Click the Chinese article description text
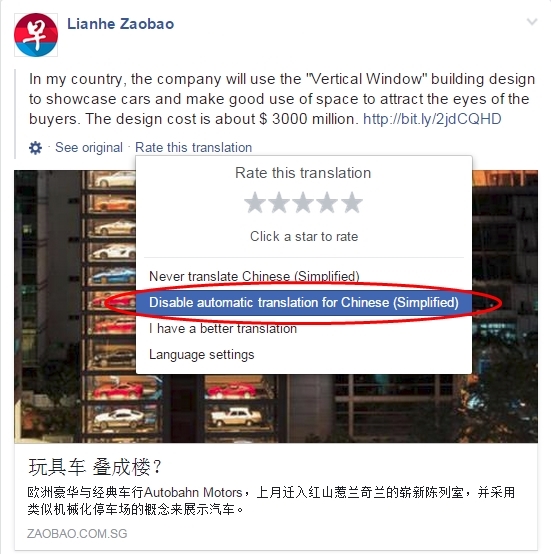This screenshot has width=551, height=554. [271, 501]
